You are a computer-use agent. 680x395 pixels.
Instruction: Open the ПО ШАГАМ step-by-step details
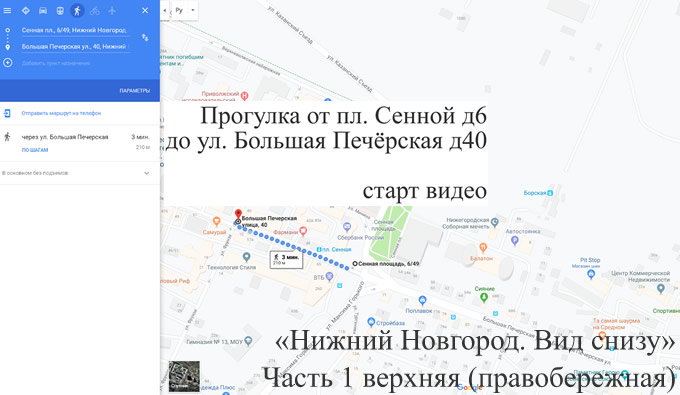[35, 150]
